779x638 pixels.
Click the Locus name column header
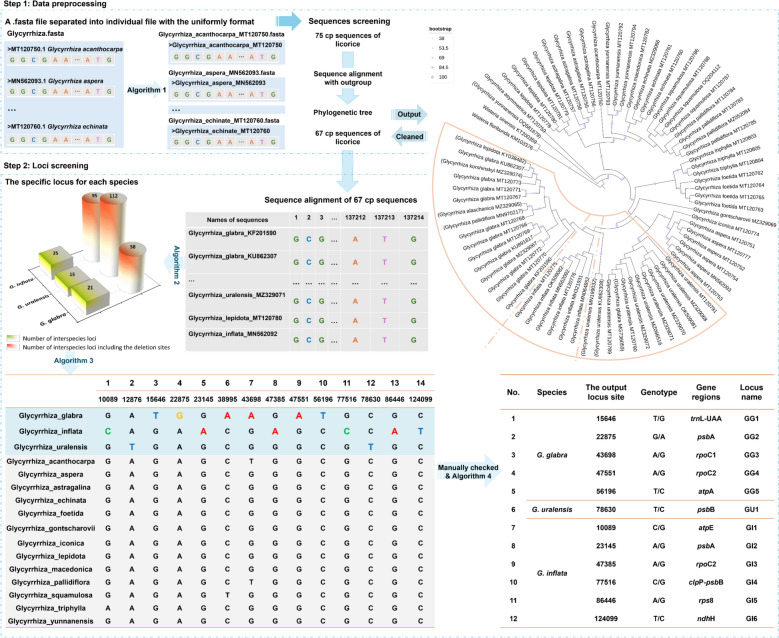pos(751,392)
